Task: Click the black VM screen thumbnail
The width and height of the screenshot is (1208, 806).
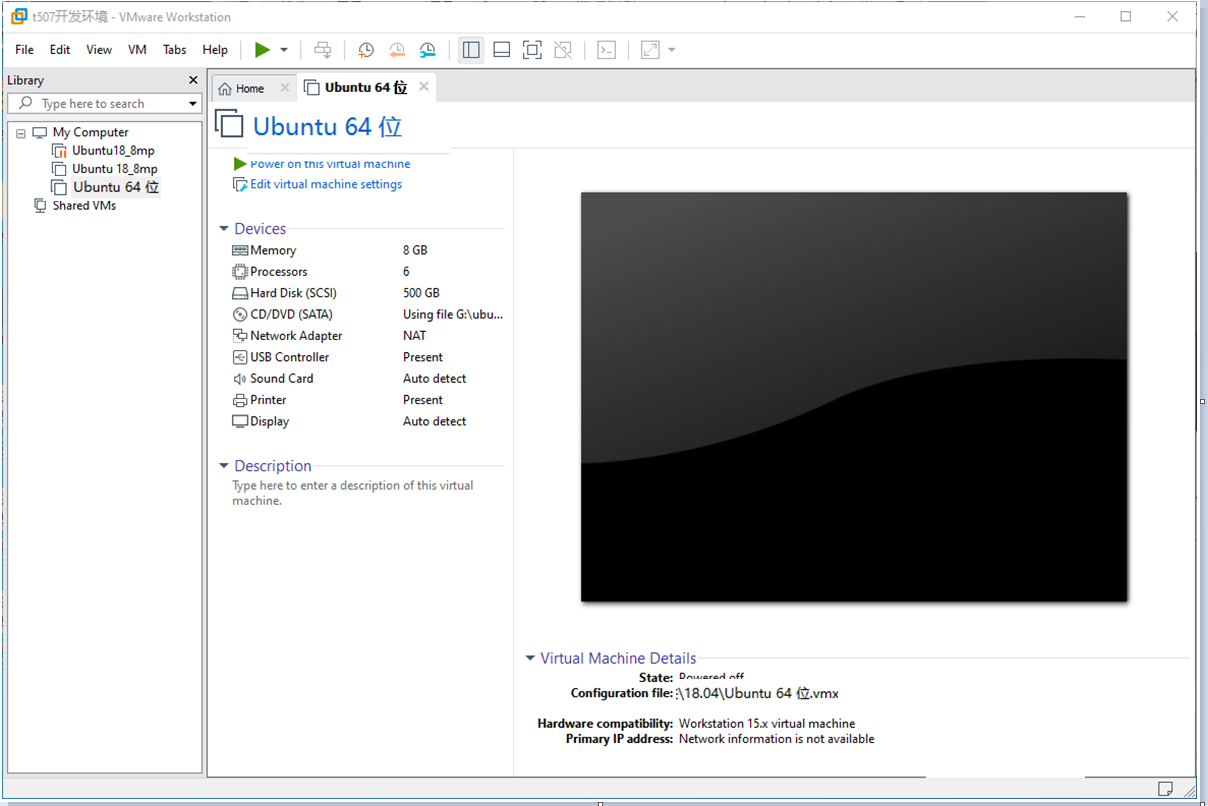Action: (854, 397)
